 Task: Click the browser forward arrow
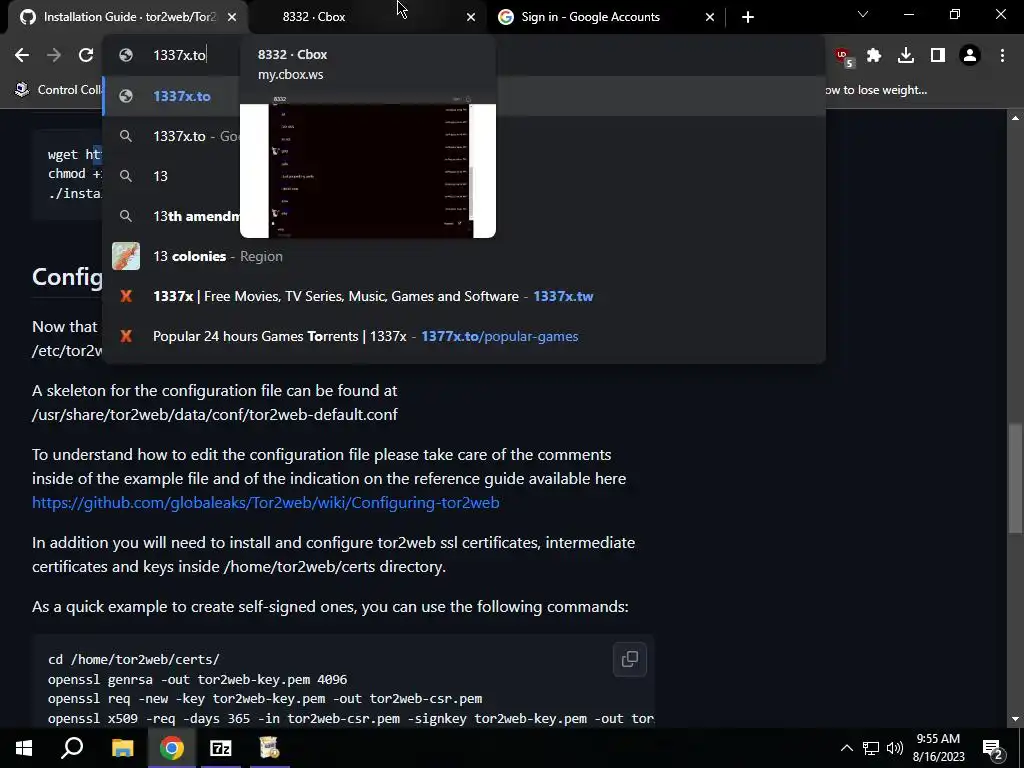coord(54,56)
